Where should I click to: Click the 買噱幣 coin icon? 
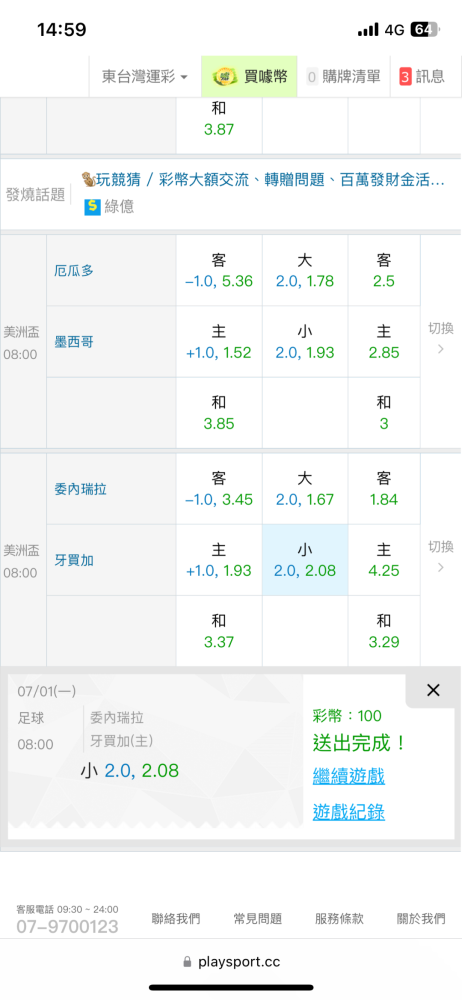point(225,77)
